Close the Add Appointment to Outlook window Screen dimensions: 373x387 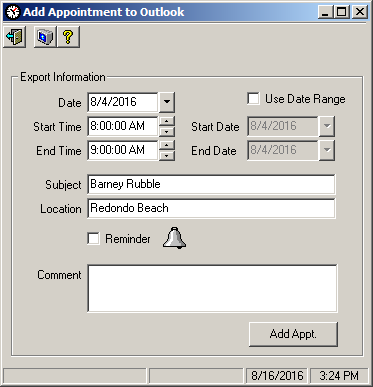[360, 12]
